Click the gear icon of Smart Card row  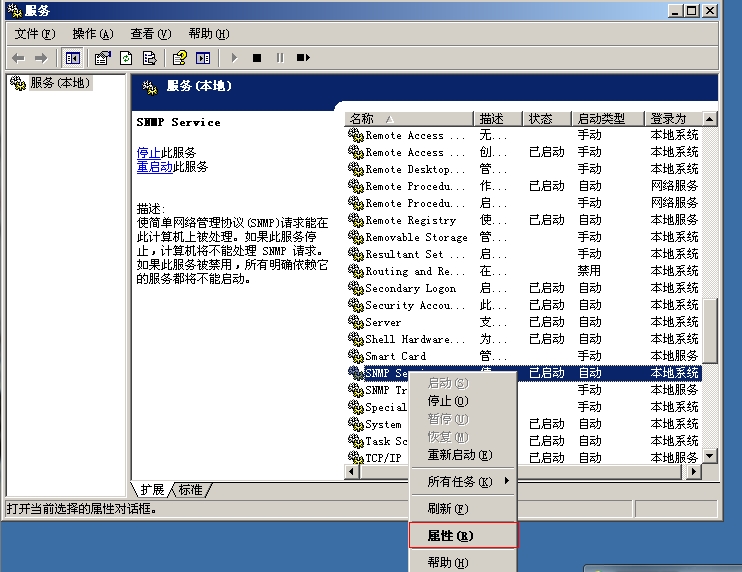355,356
